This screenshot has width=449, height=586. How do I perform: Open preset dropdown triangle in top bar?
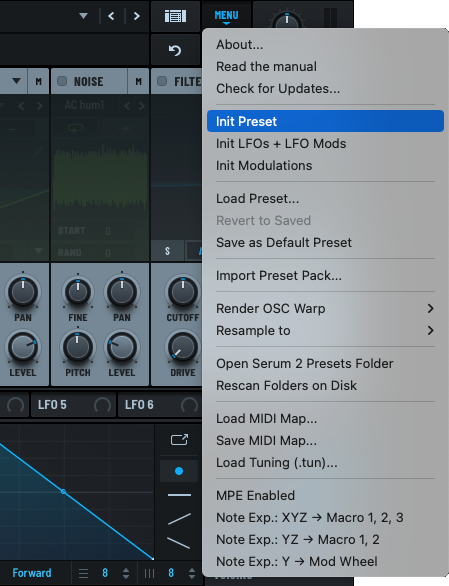pos(84,16)
